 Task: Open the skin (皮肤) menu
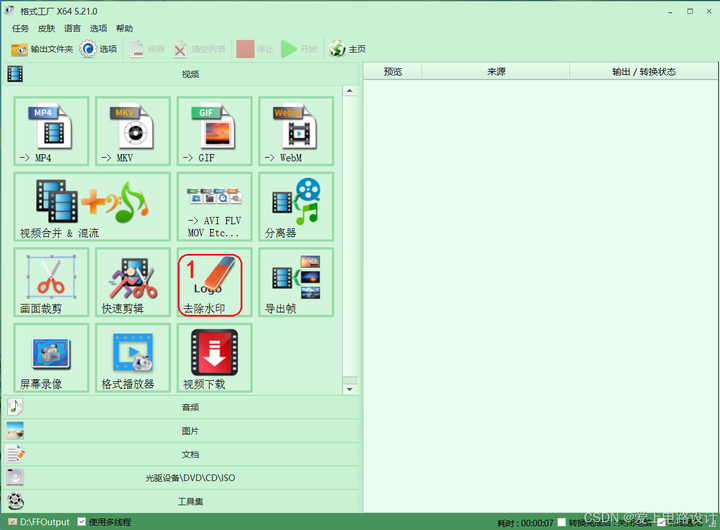(46, 28)
